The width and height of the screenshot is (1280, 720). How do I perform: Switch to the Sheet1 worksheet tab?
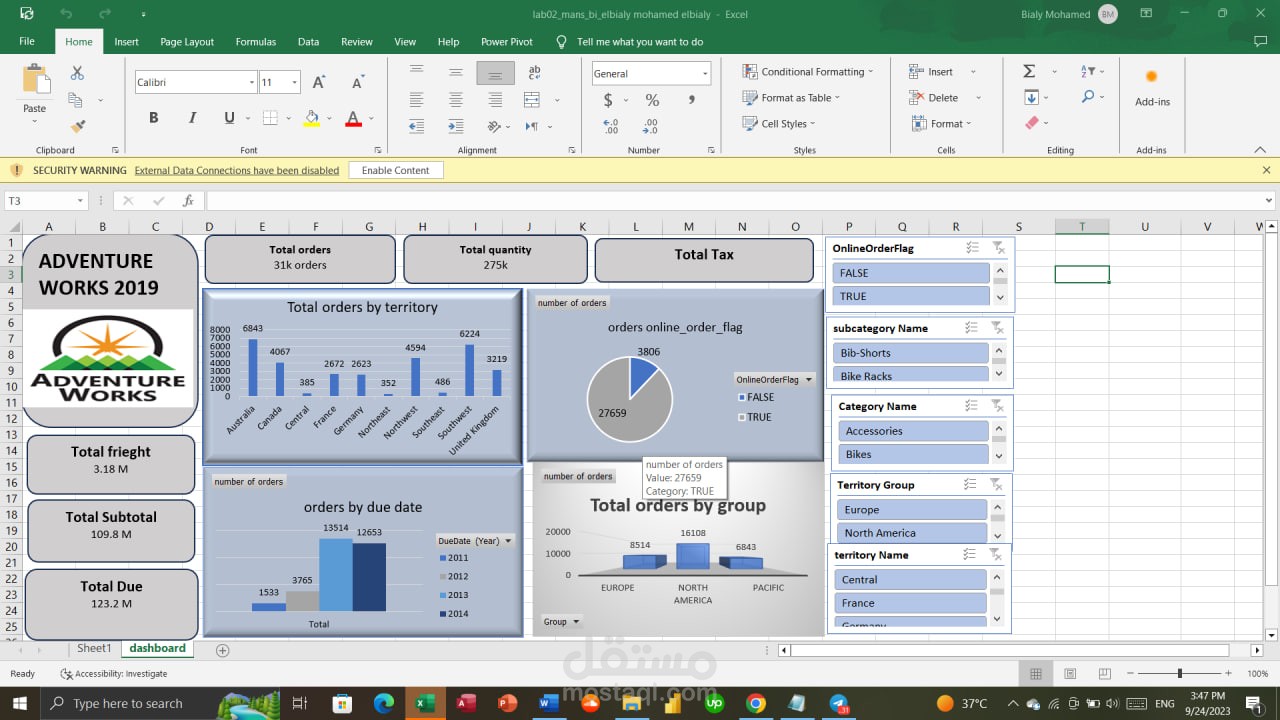pos(95,648)
